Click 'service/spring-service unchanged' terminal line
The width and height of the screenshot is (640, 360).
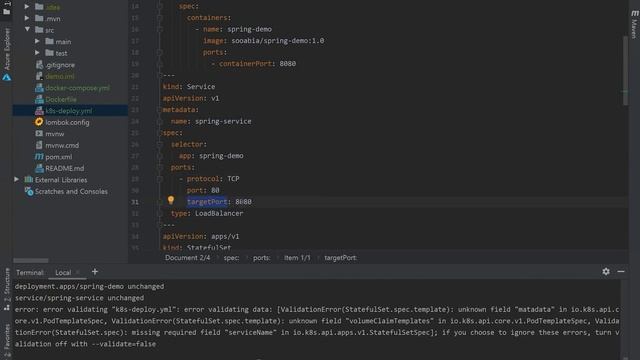pos(80,298)
